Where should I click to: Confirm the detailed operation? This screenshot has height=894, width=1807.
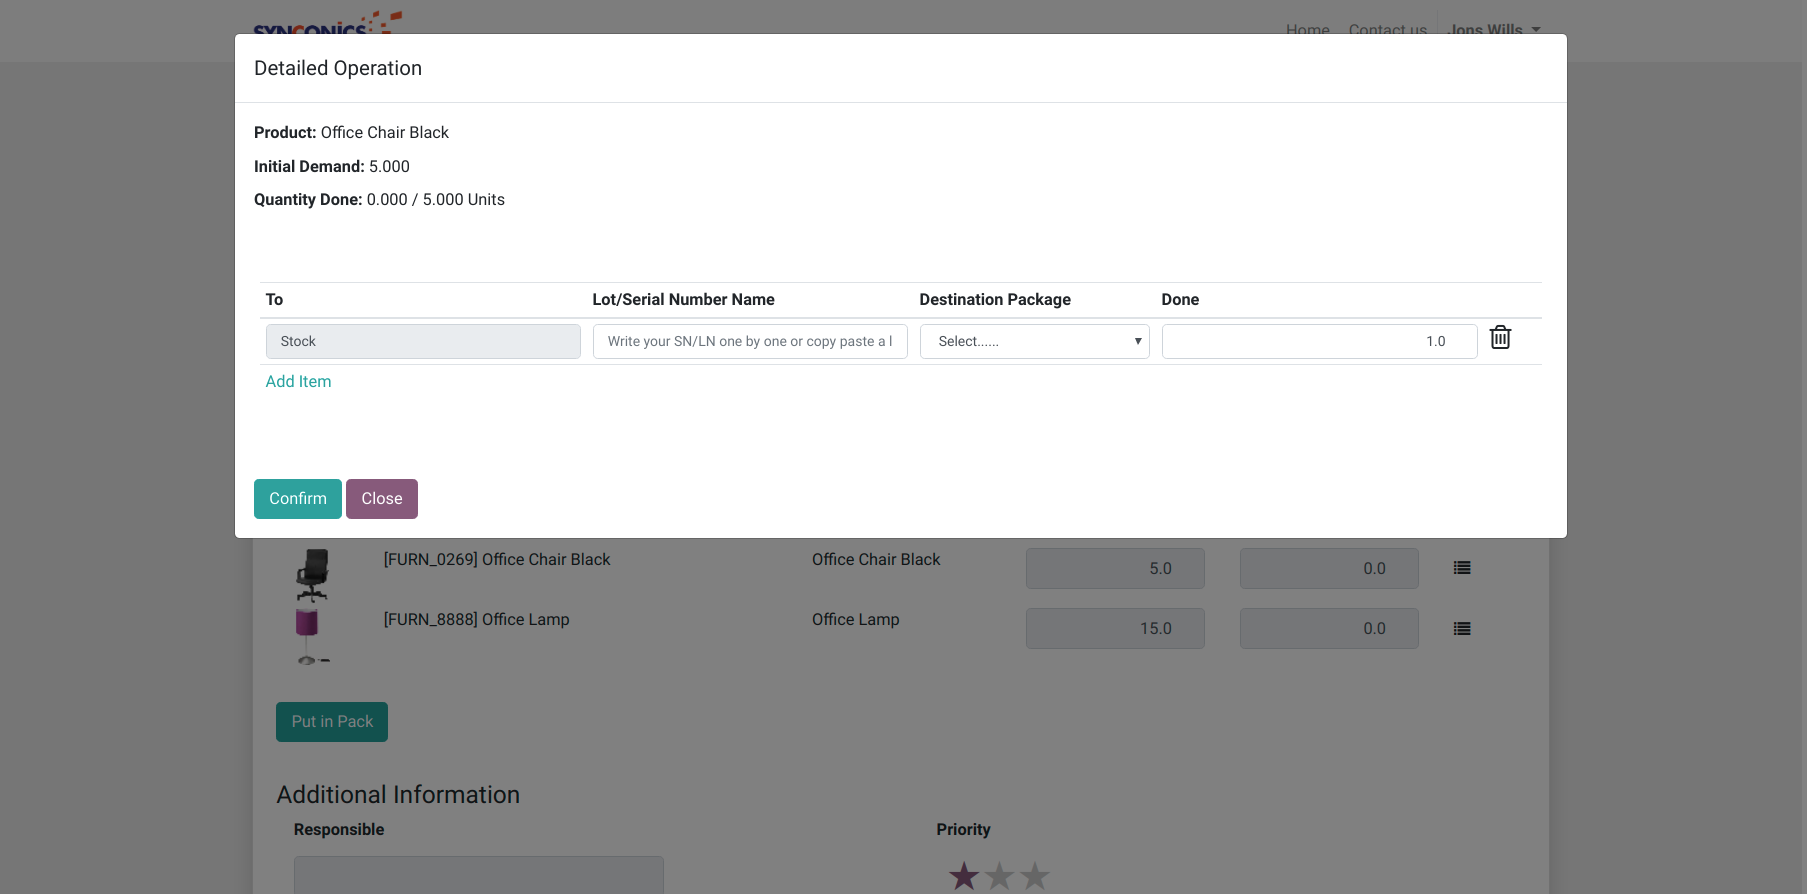coord(297,499)
